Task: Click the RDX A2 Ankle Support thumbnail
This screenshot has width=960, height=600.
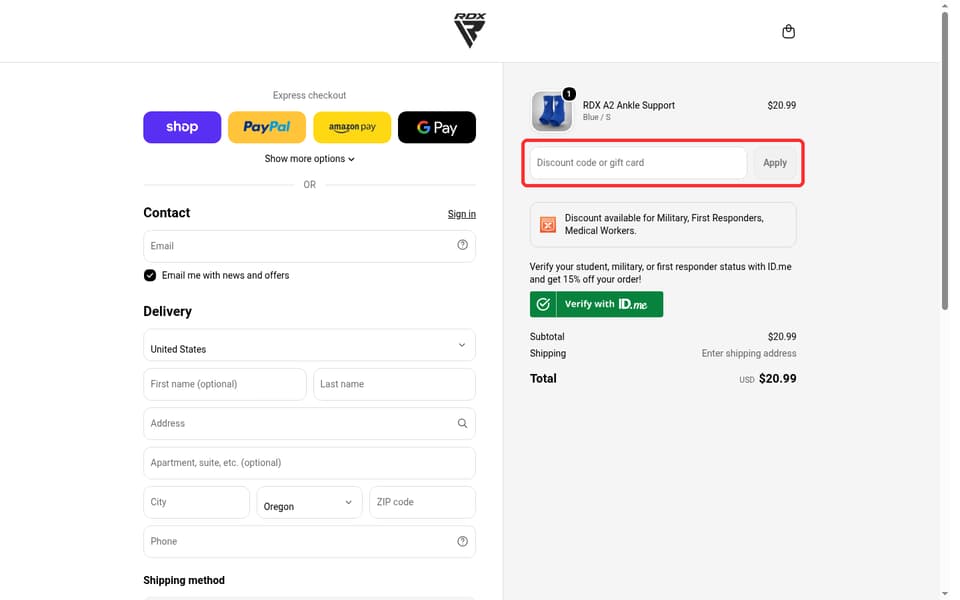Action: click(552, 111)
